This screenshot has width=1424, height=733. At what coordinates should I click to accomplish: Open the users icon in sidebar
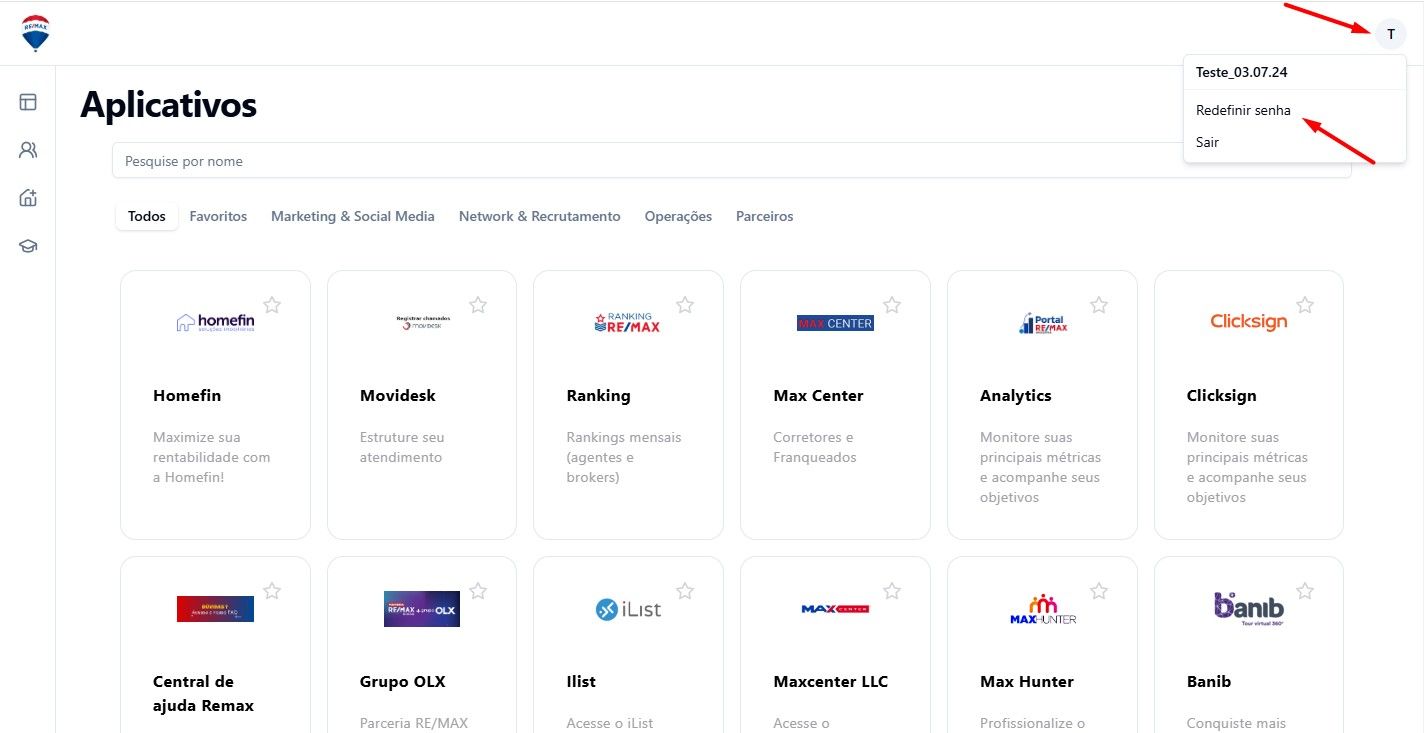28,150
